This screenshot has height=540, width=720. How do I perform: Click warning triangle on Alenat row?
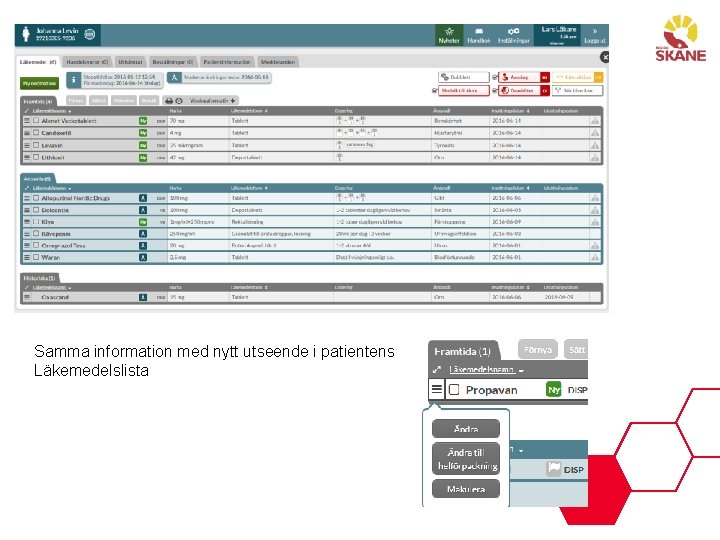[x=595, y=121]
